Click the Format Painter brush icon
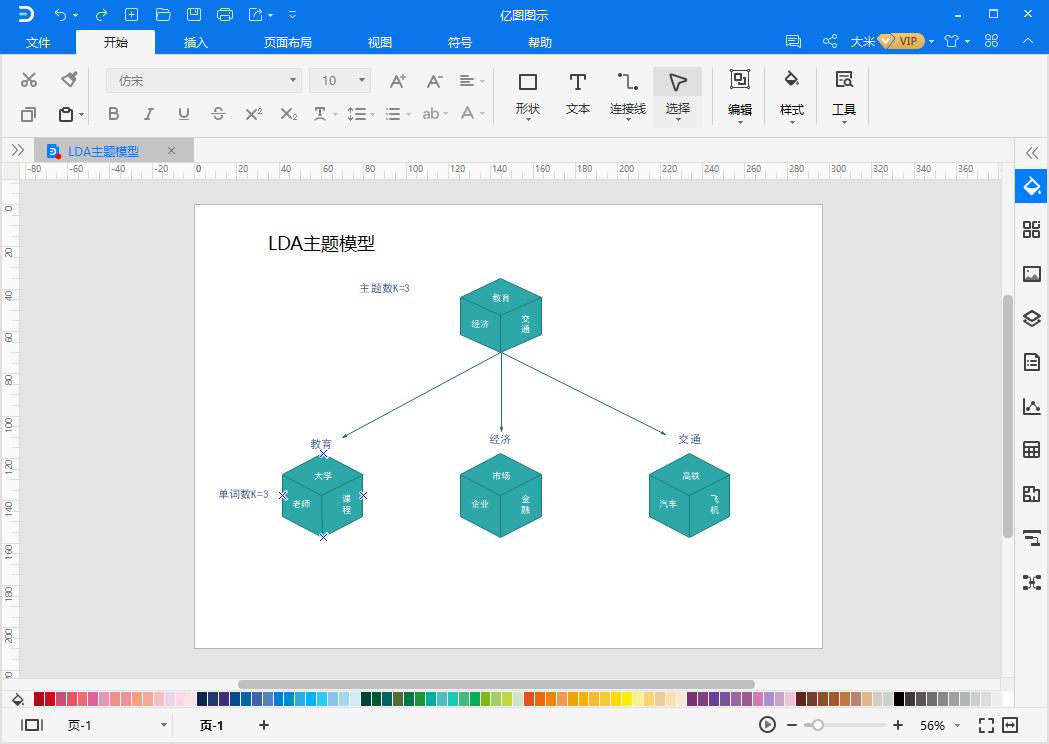 pos(69,80)
